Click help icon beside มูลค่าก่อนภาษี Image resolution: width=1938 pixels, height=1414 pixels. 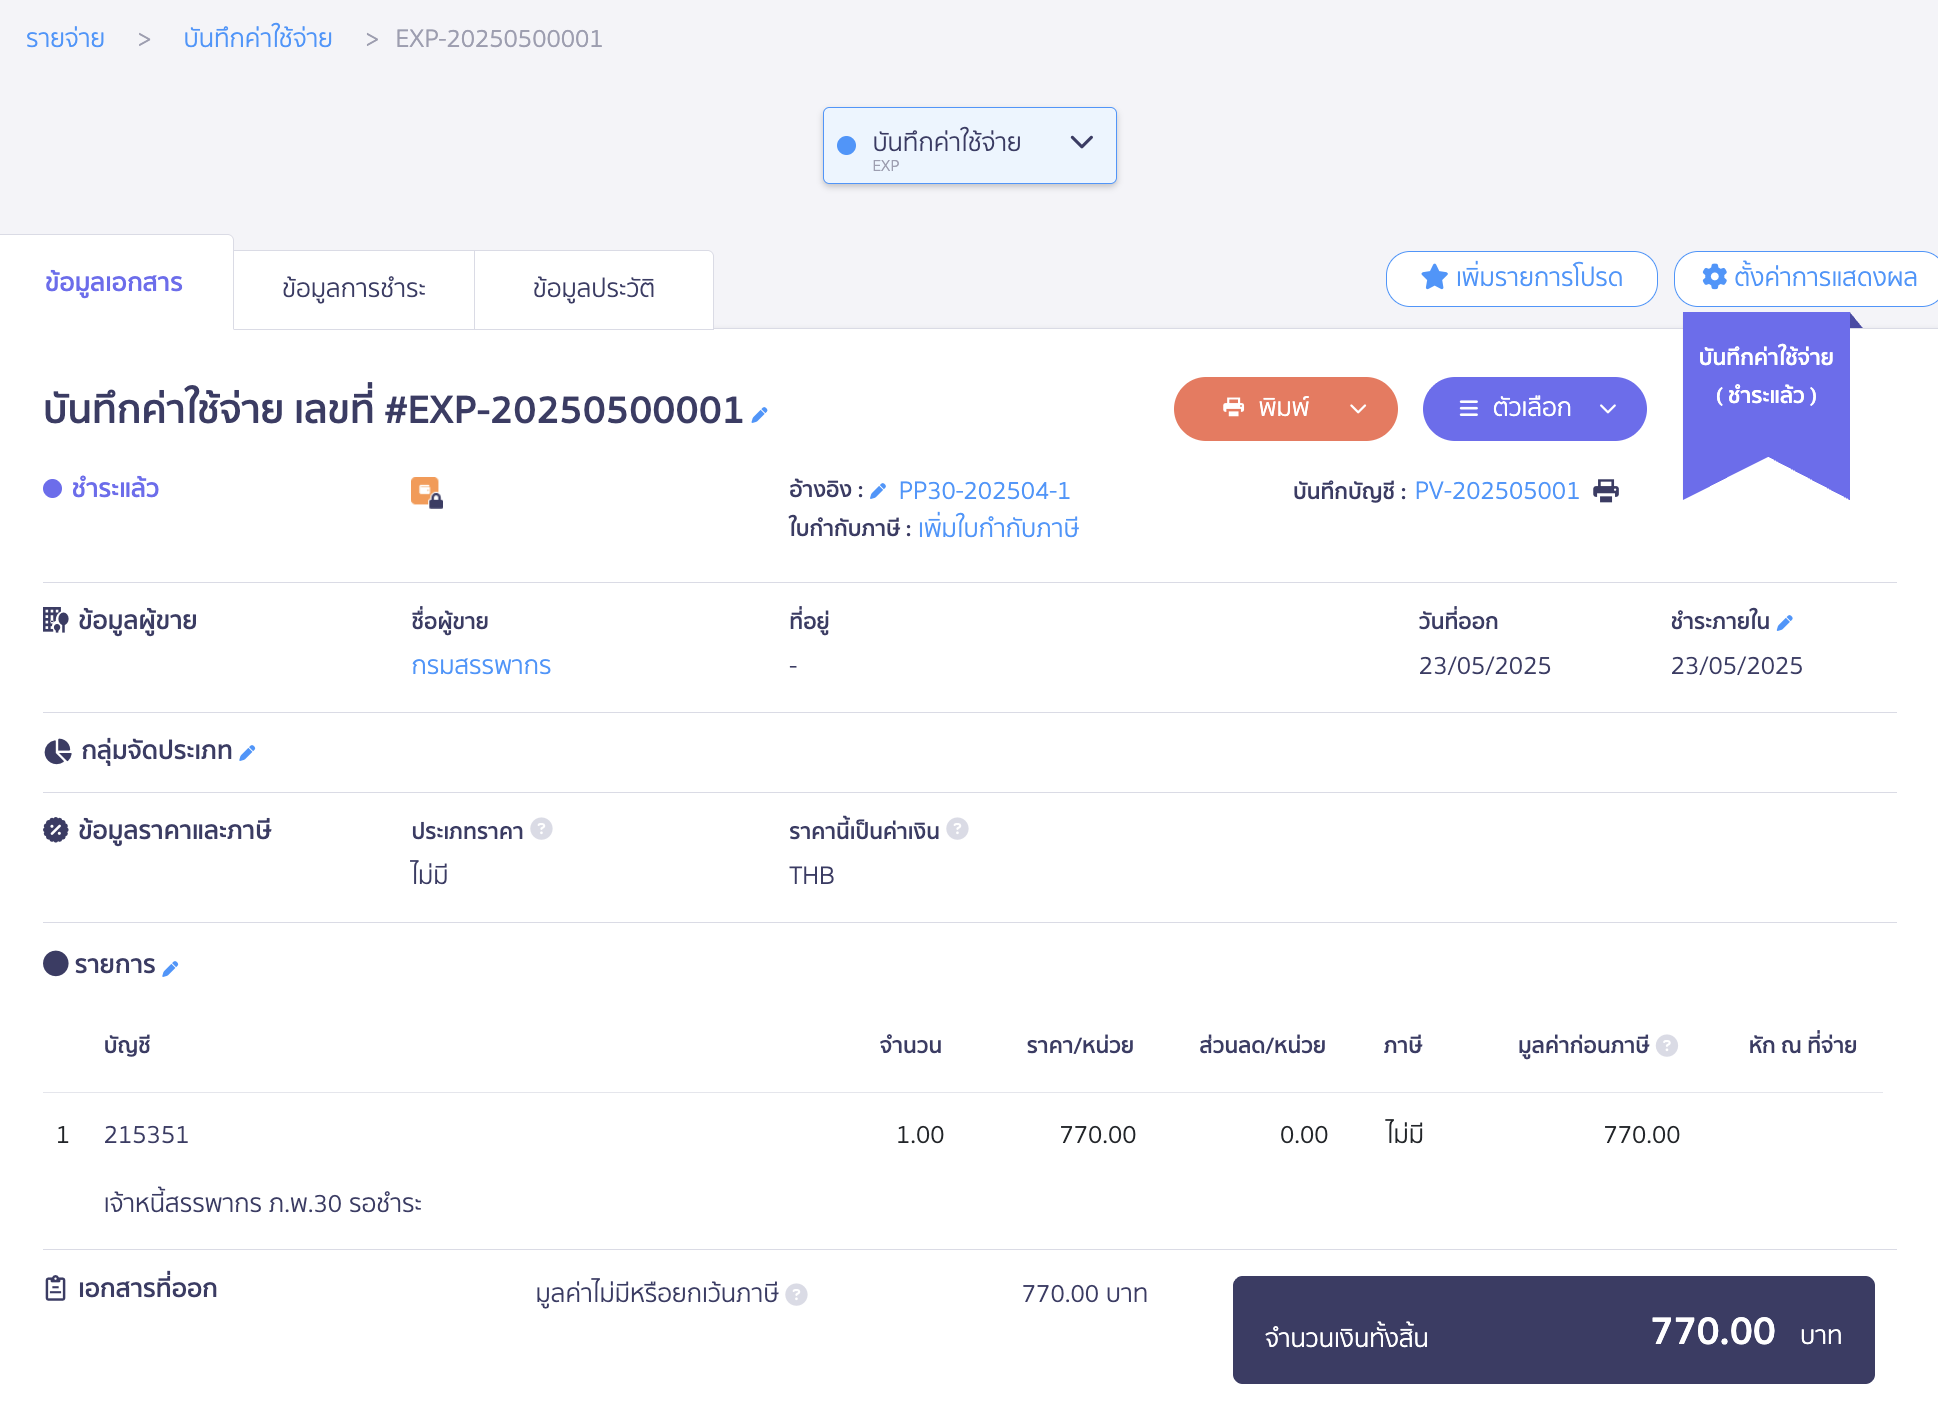(1667, 1045)
